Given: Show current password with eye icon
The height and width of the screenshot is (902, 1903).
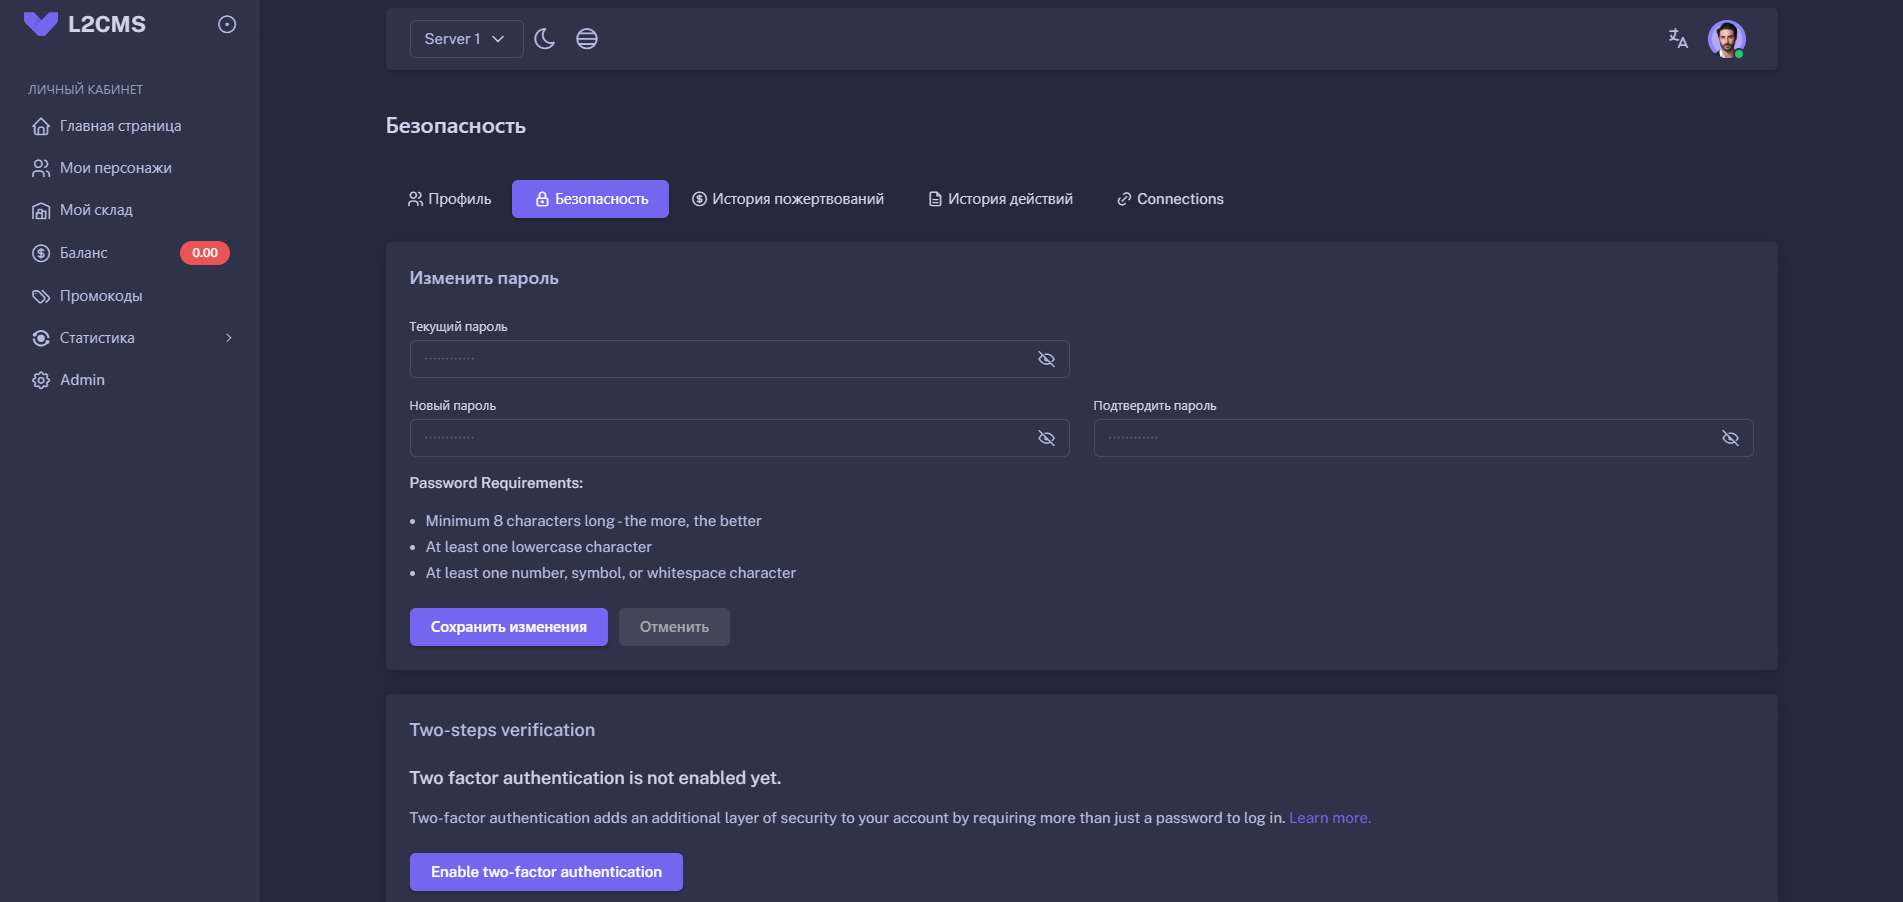Looking at the screenshot, I should (x=1047, y=359).
